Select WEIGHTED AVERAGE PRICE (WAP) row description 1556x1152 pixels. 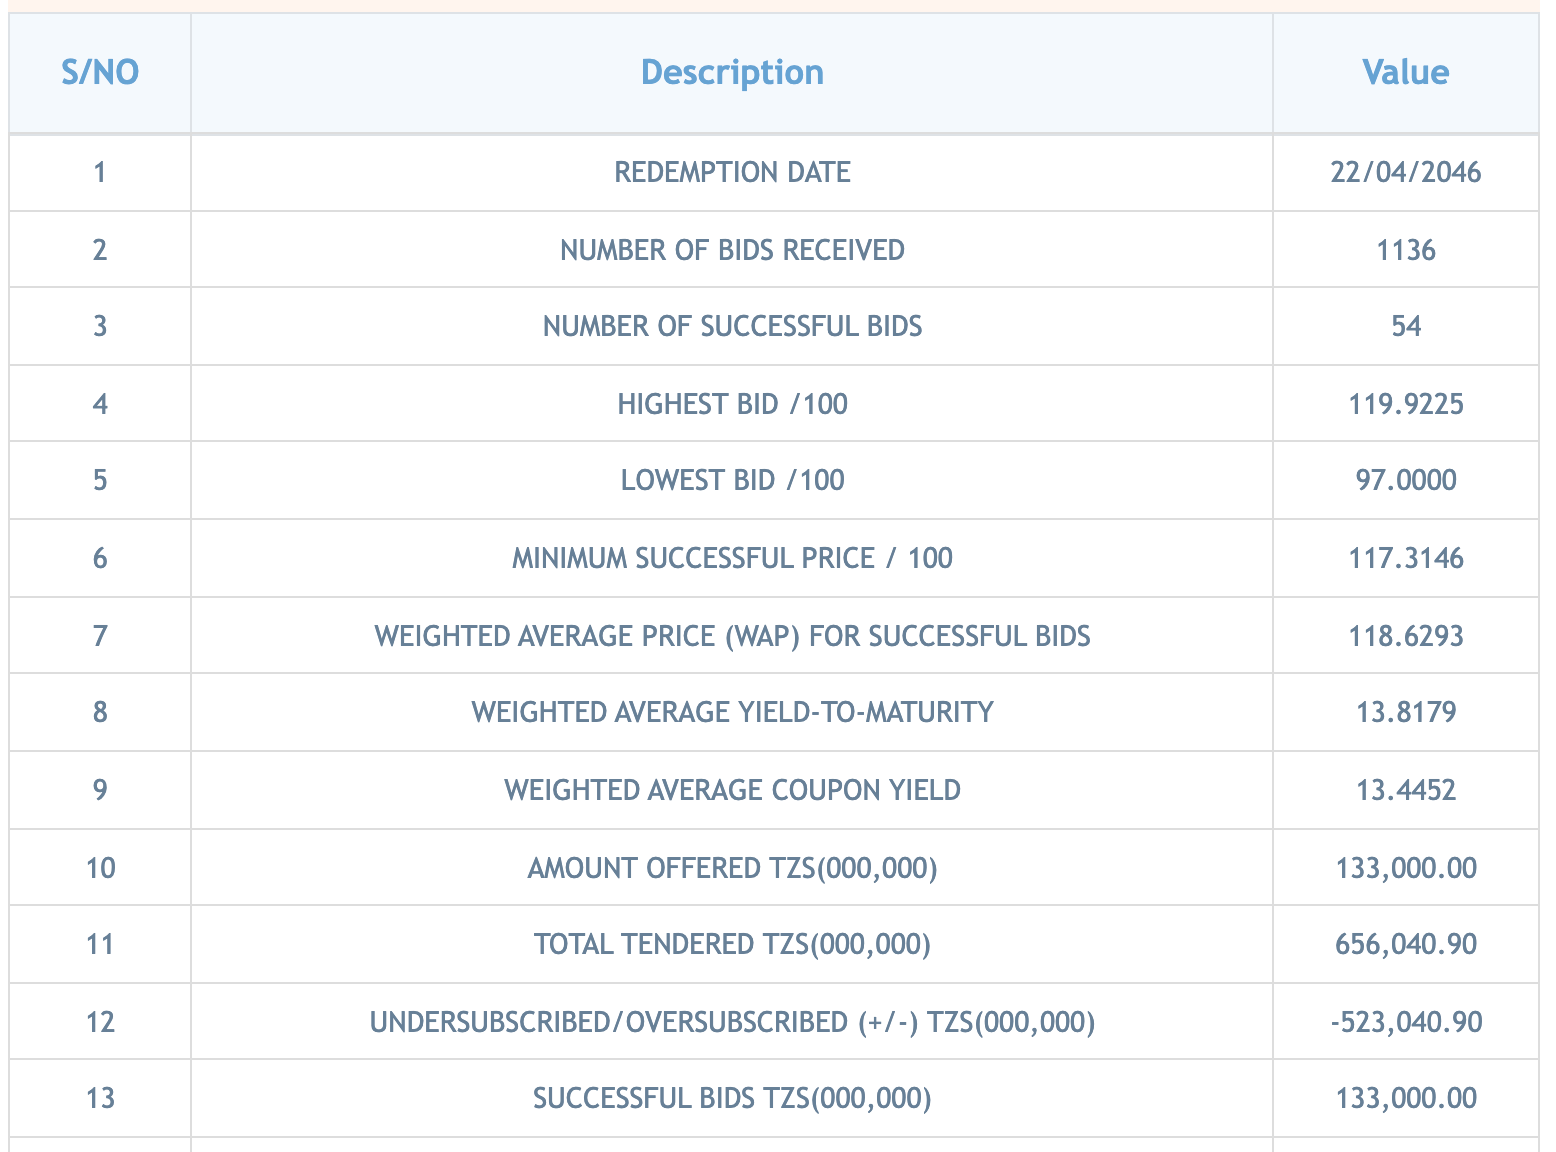pyautogui.click(x=732, y=636)
